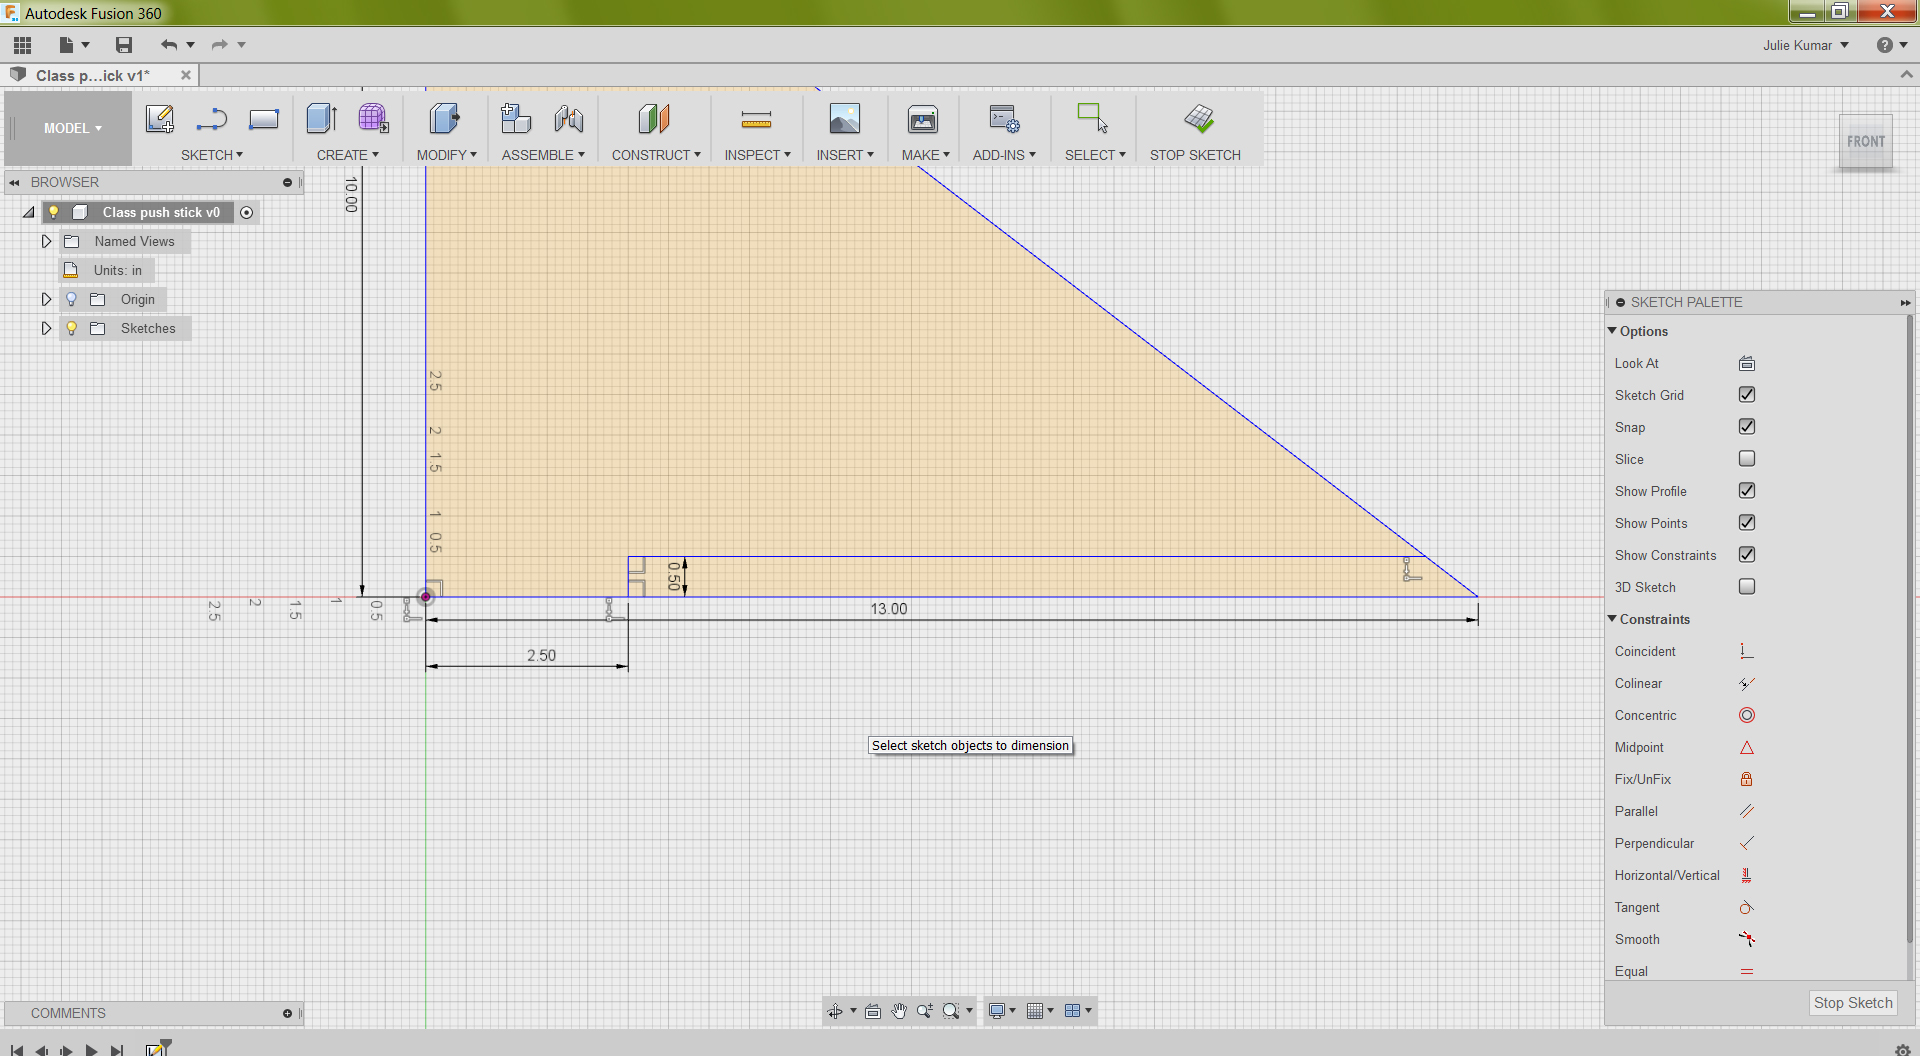
Task: Apply the Colinear constraint
Action: [x=1747, y=684]
